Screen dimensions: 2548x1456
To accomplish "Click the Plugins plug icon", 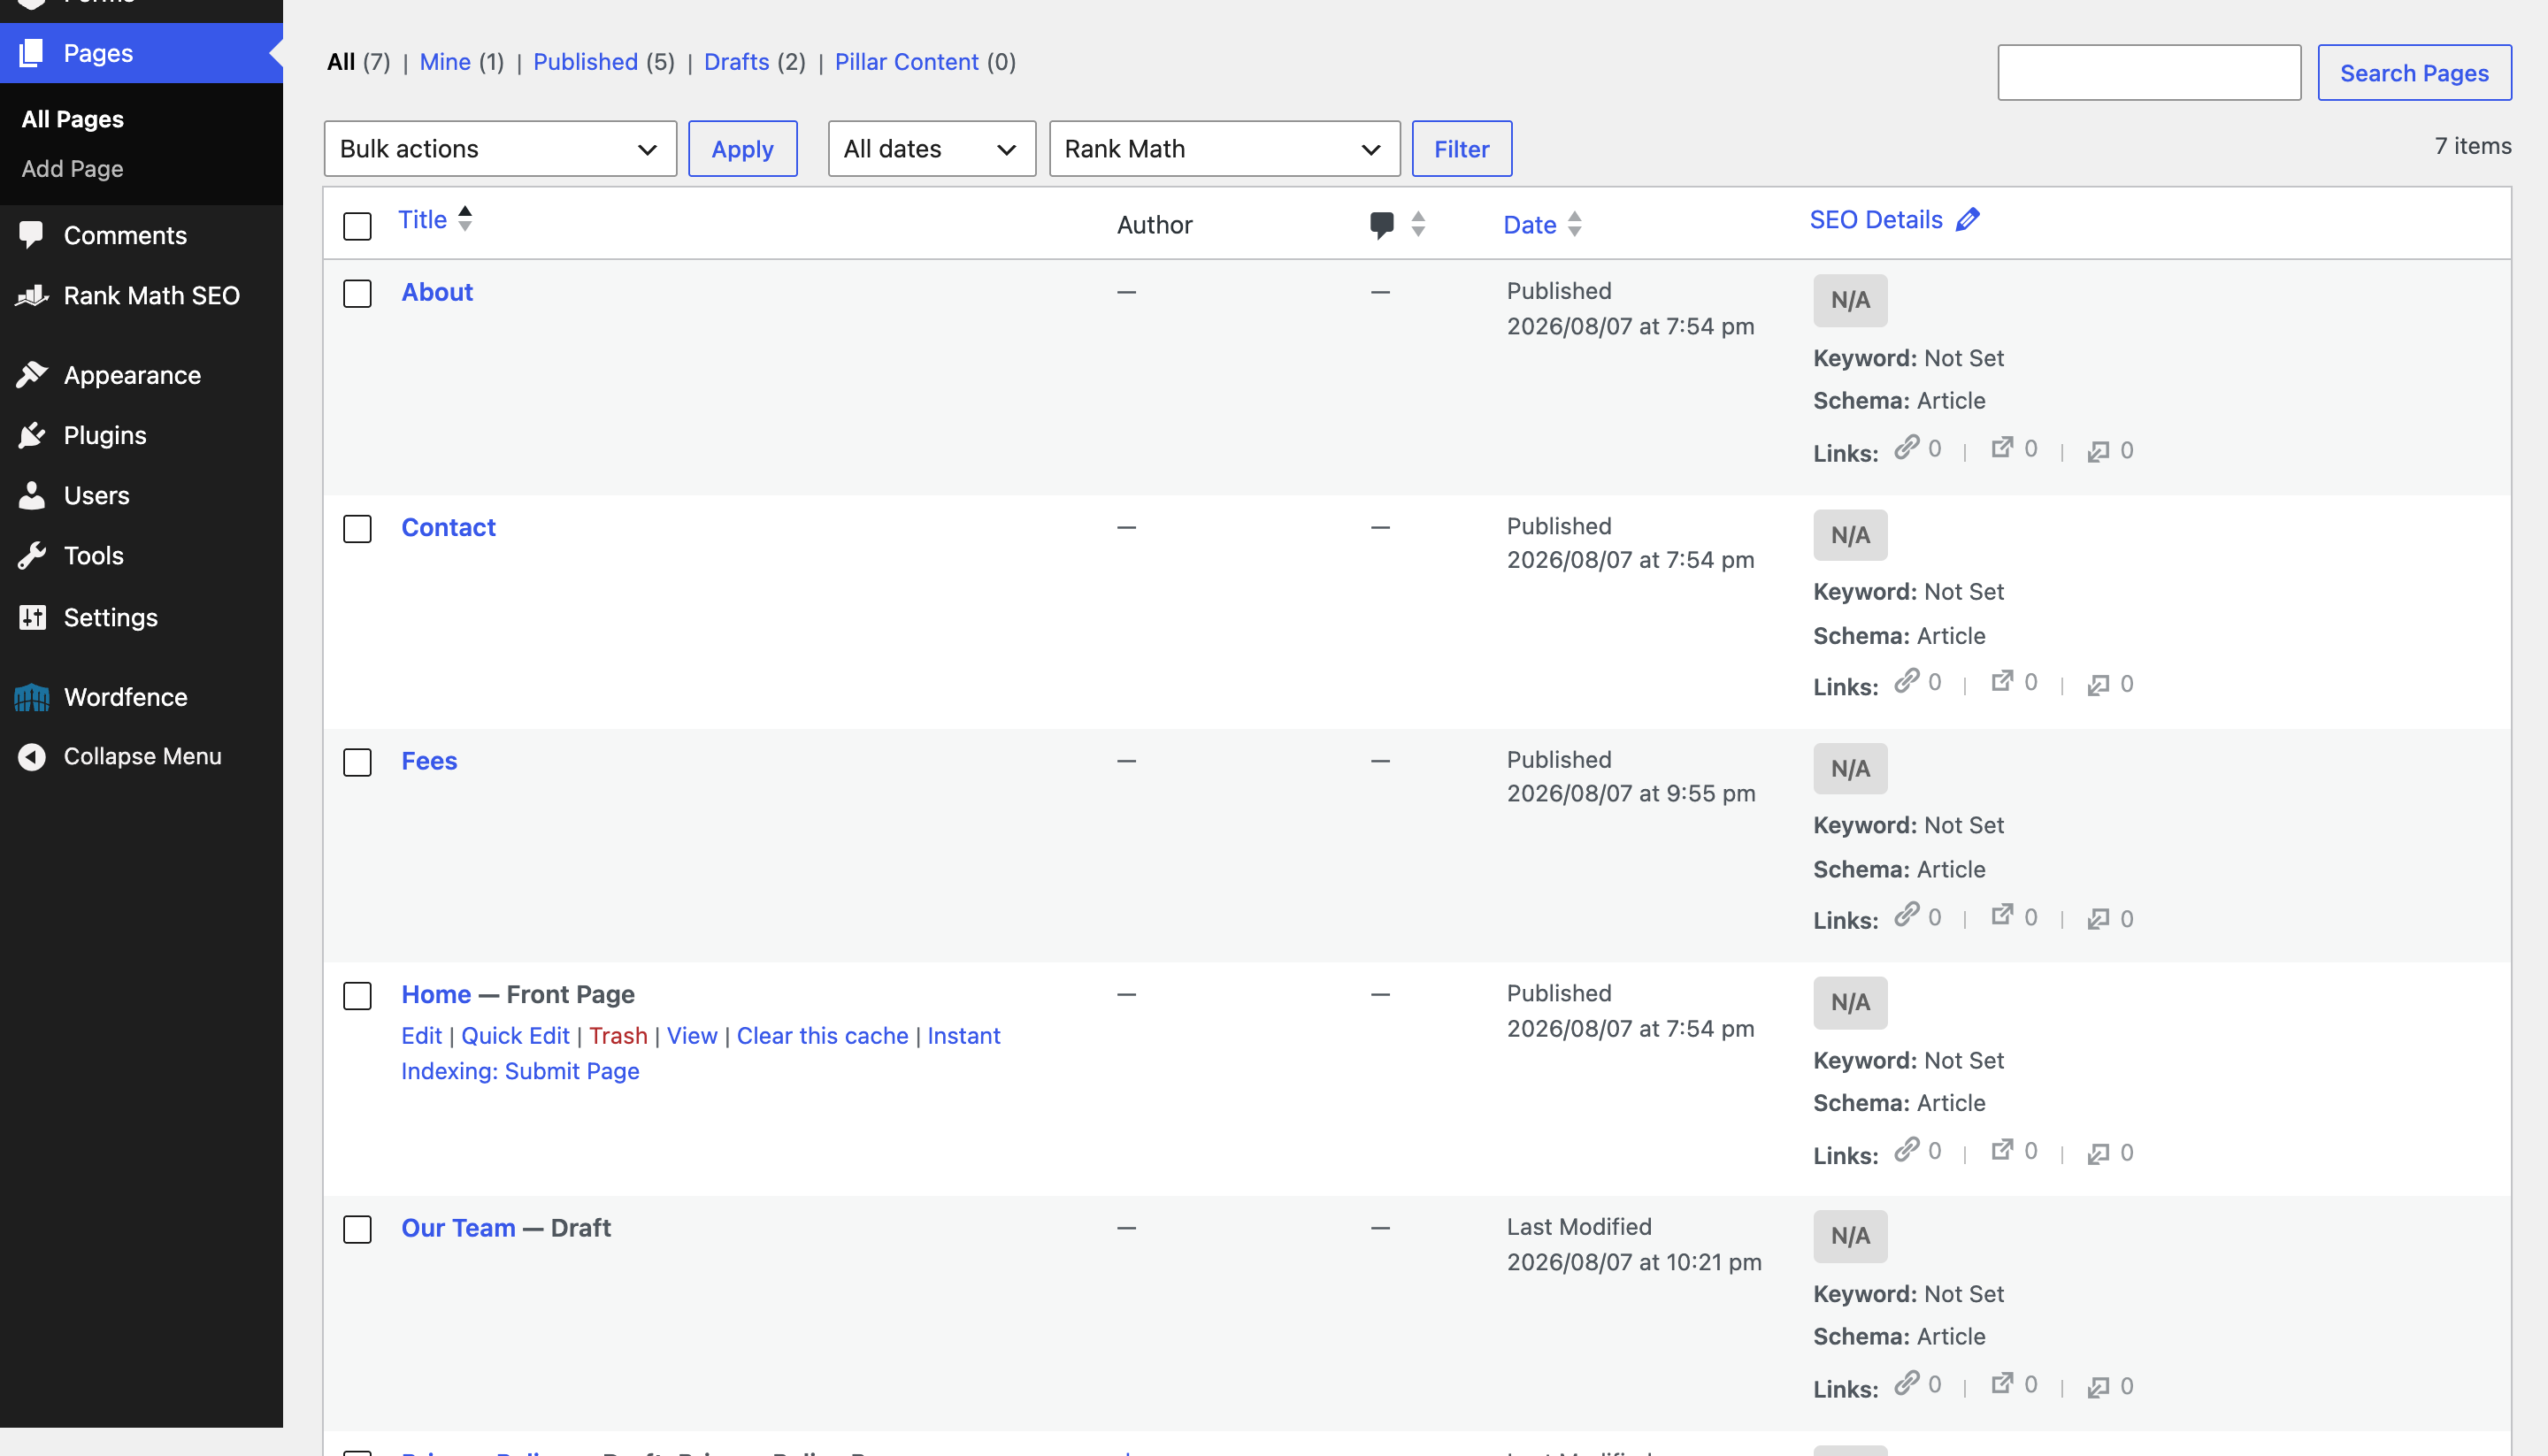I will [x=31, y=435].
